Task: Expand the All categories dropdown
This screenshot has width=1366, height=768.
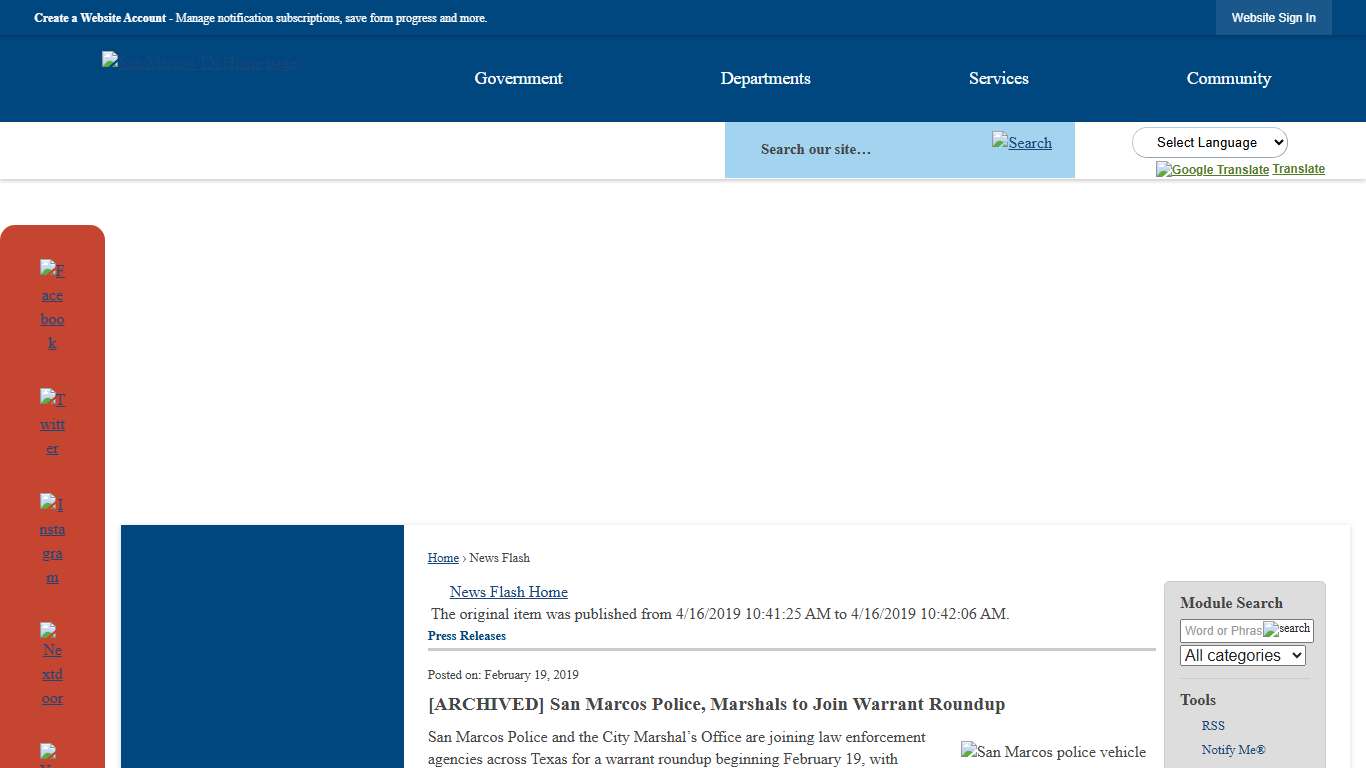Action: (1242, 656)
